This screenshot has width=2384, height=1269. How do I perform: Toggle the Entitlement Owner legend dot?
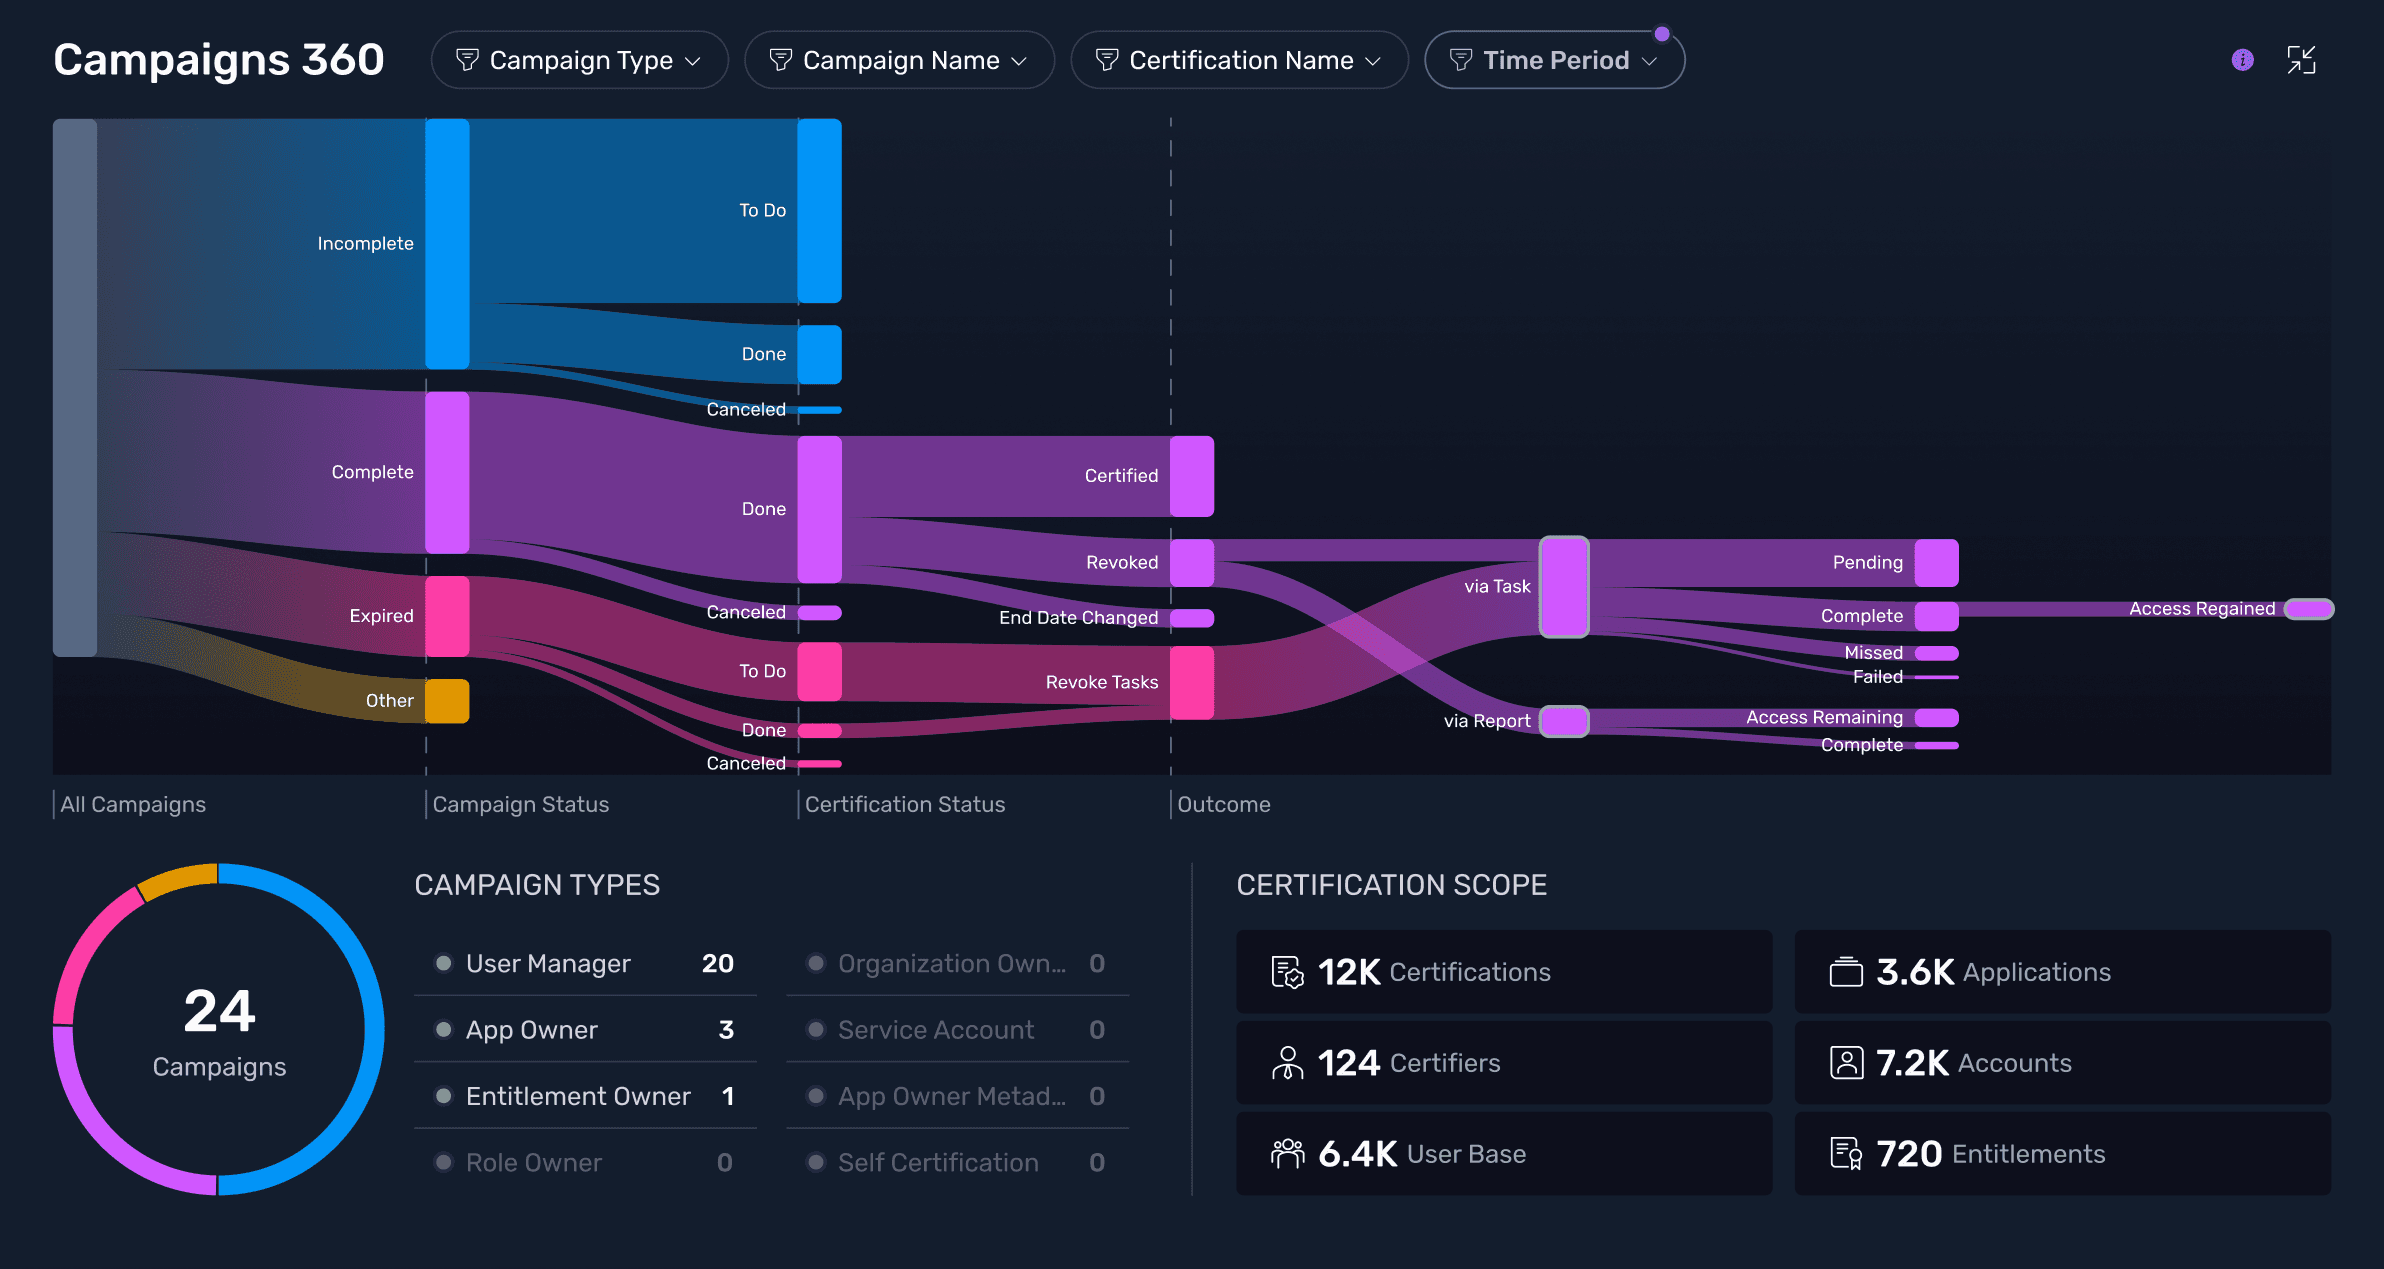click(443, 1096)
